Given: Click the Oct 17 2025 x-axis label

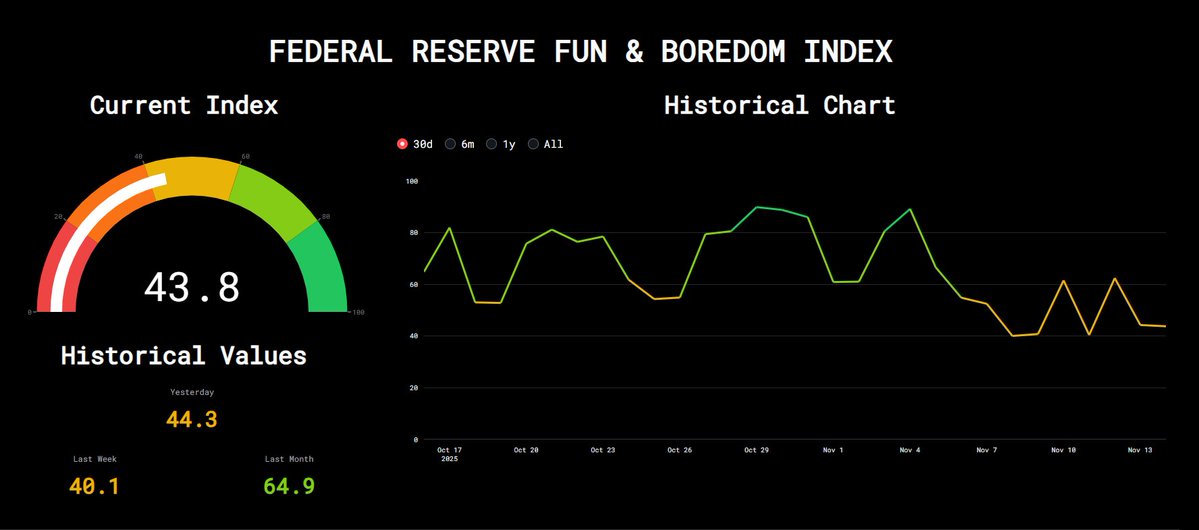Looking at the screenshot, I should (450, 454).
